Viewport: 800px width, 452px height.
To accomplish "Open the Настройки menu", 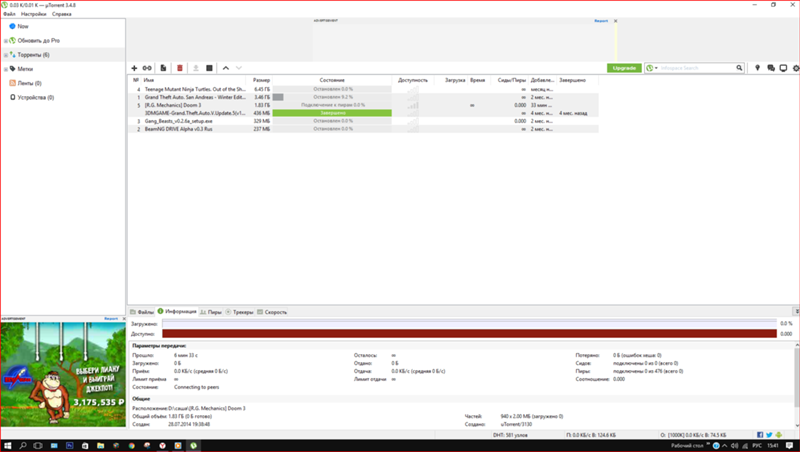I will [34, 14].
